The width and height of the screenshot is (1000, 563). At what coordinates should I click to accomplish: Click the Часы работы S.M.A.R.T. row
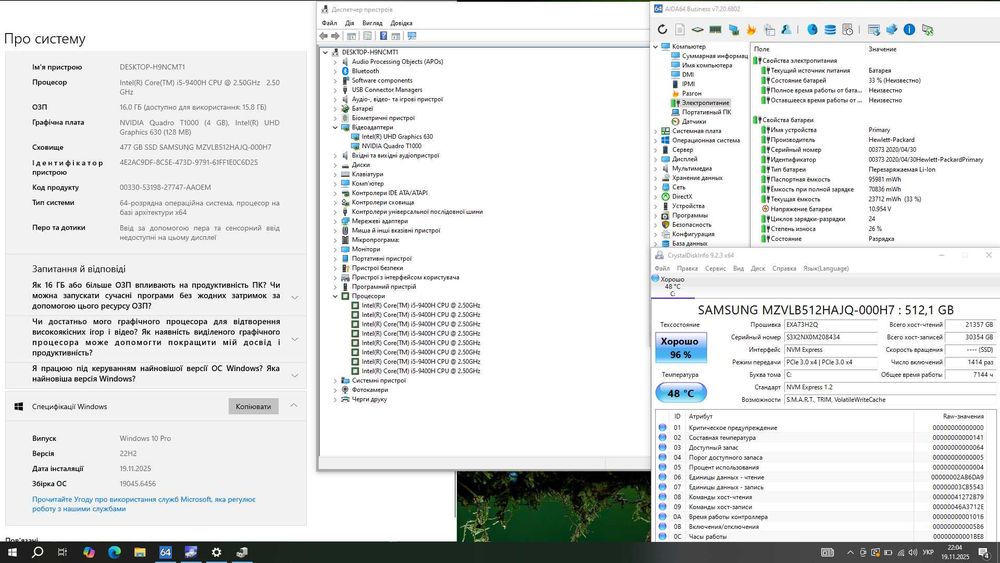click(x=825, y=537)
